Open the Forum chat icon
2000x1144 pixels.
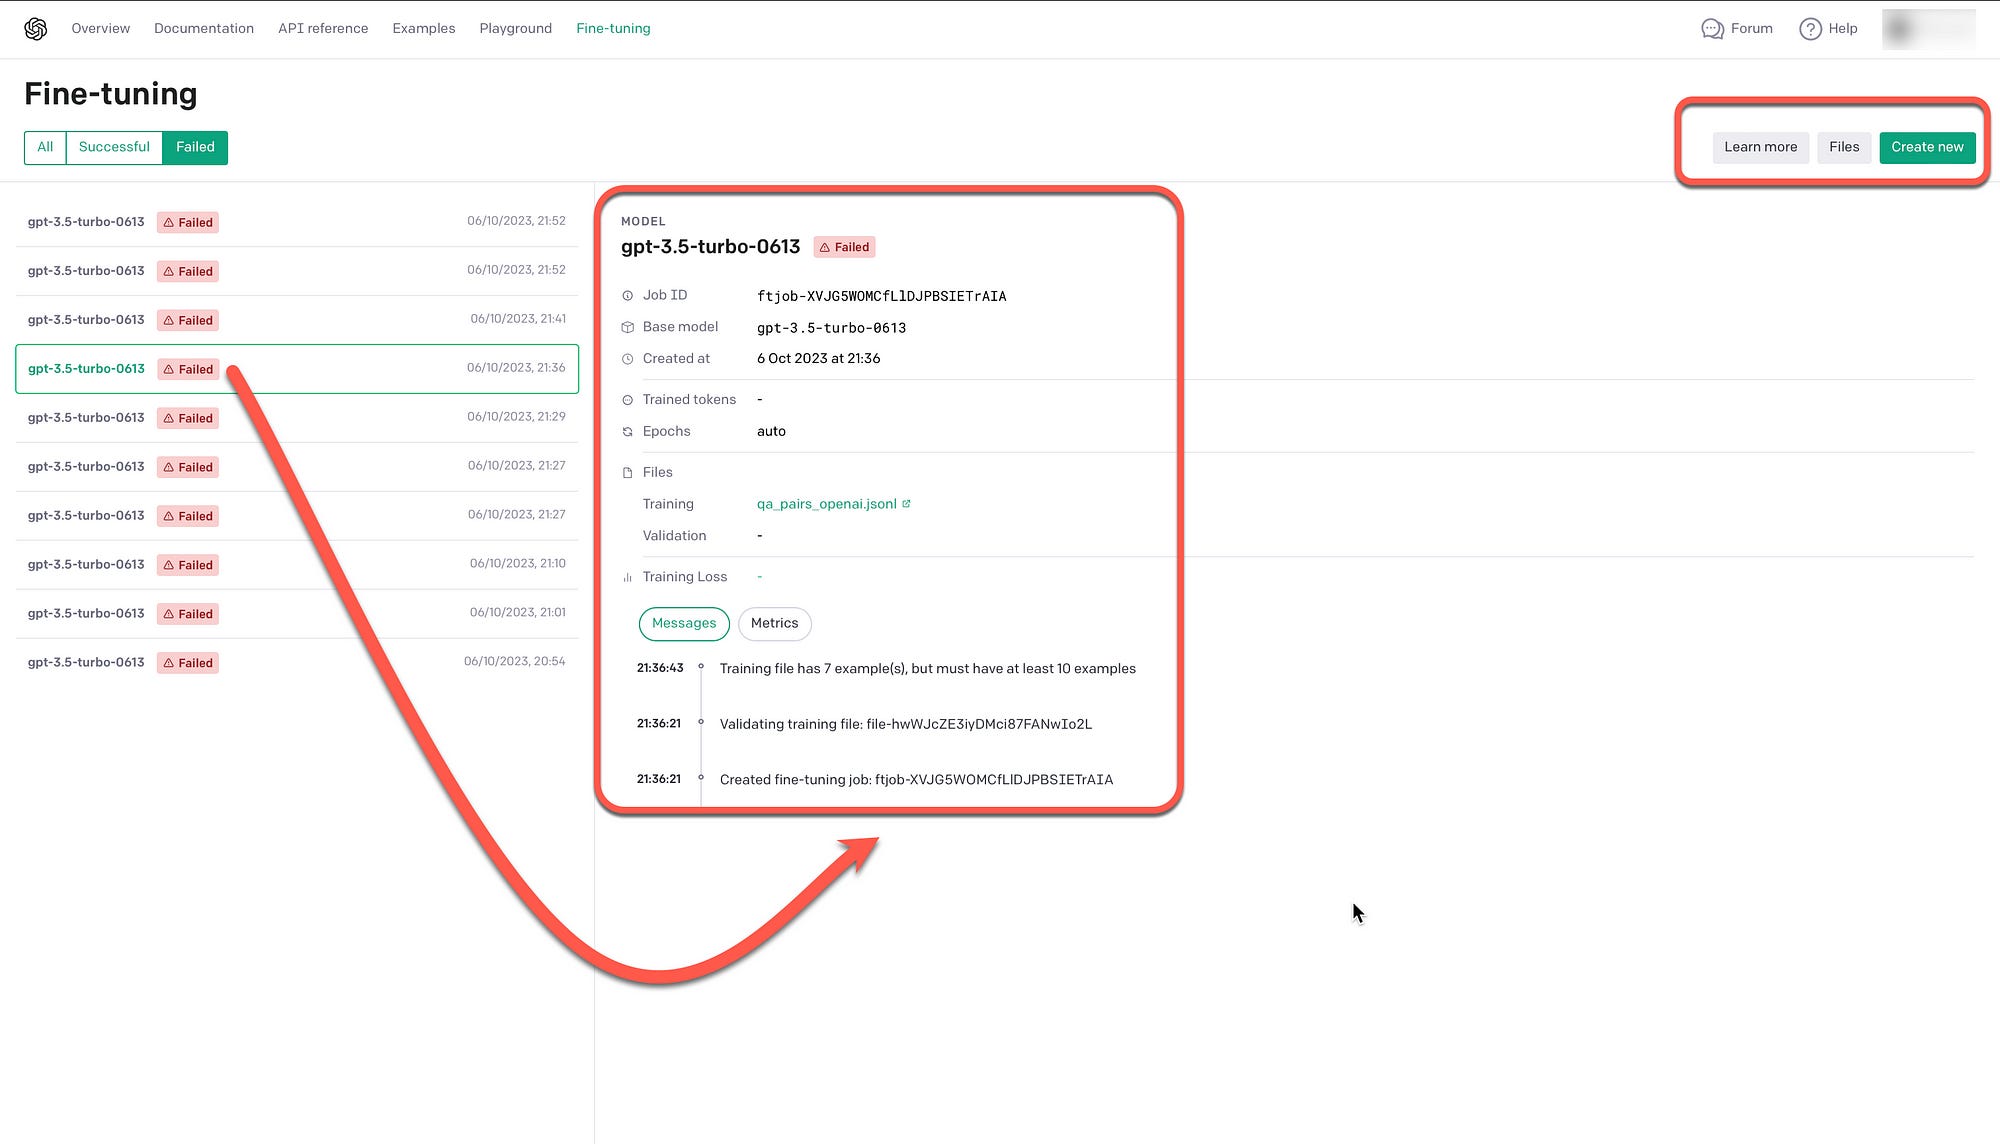tap(1712, 29)
